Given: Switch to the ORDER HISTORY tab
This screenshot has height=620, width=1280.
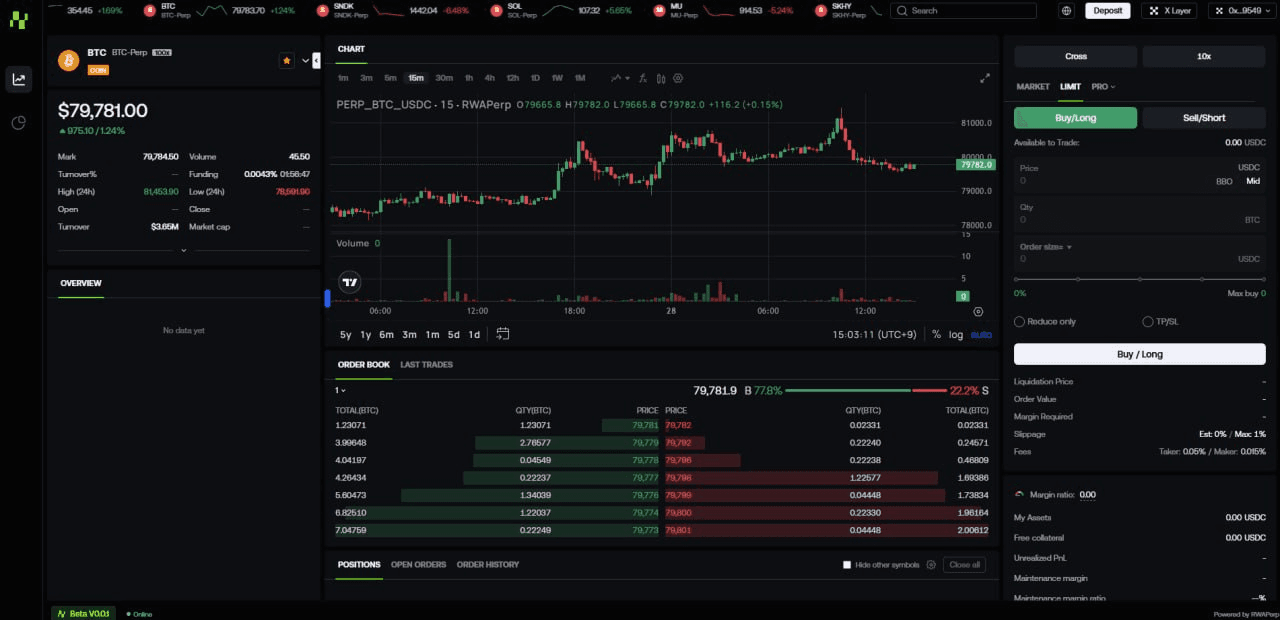Looking at the screenshot, I should click(488, 565).
